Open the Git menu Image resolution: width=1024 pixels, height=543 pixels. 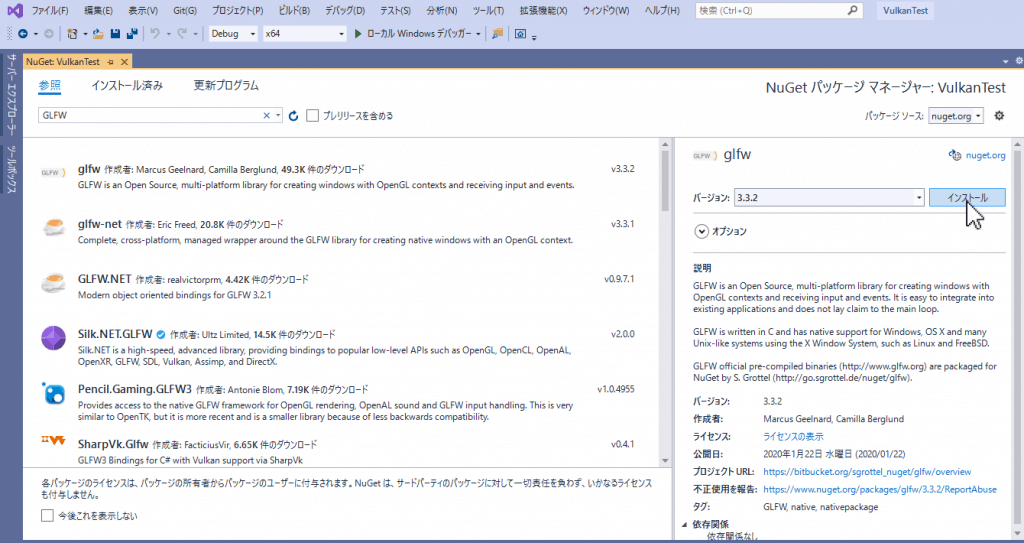click(x=185, y=10)
